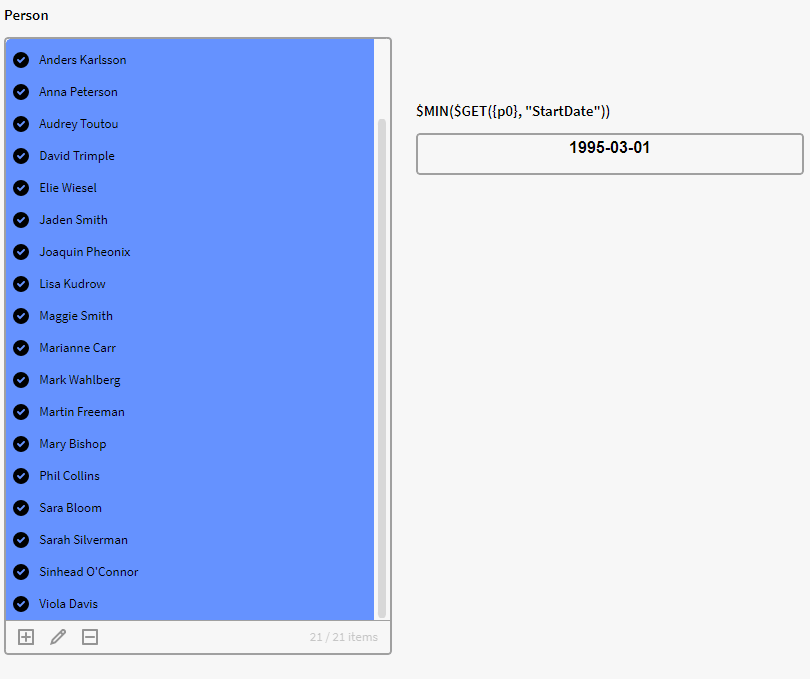The height and width of the screenshot is (679, 810).
Task: Uncheck the Viola Davis check icon
Action: tap(21, 604)
